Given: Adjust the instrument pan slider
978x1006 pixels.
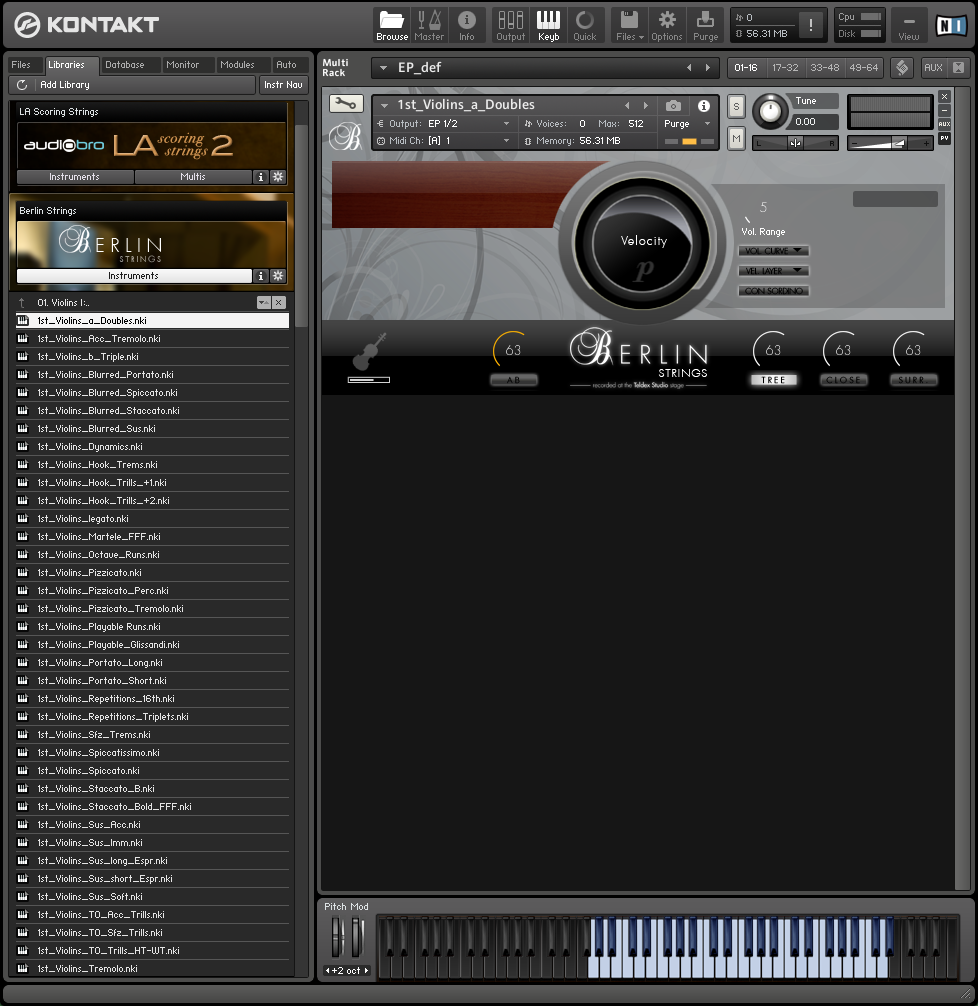Looking at the screenshot, I should click(x=795, y=143).
